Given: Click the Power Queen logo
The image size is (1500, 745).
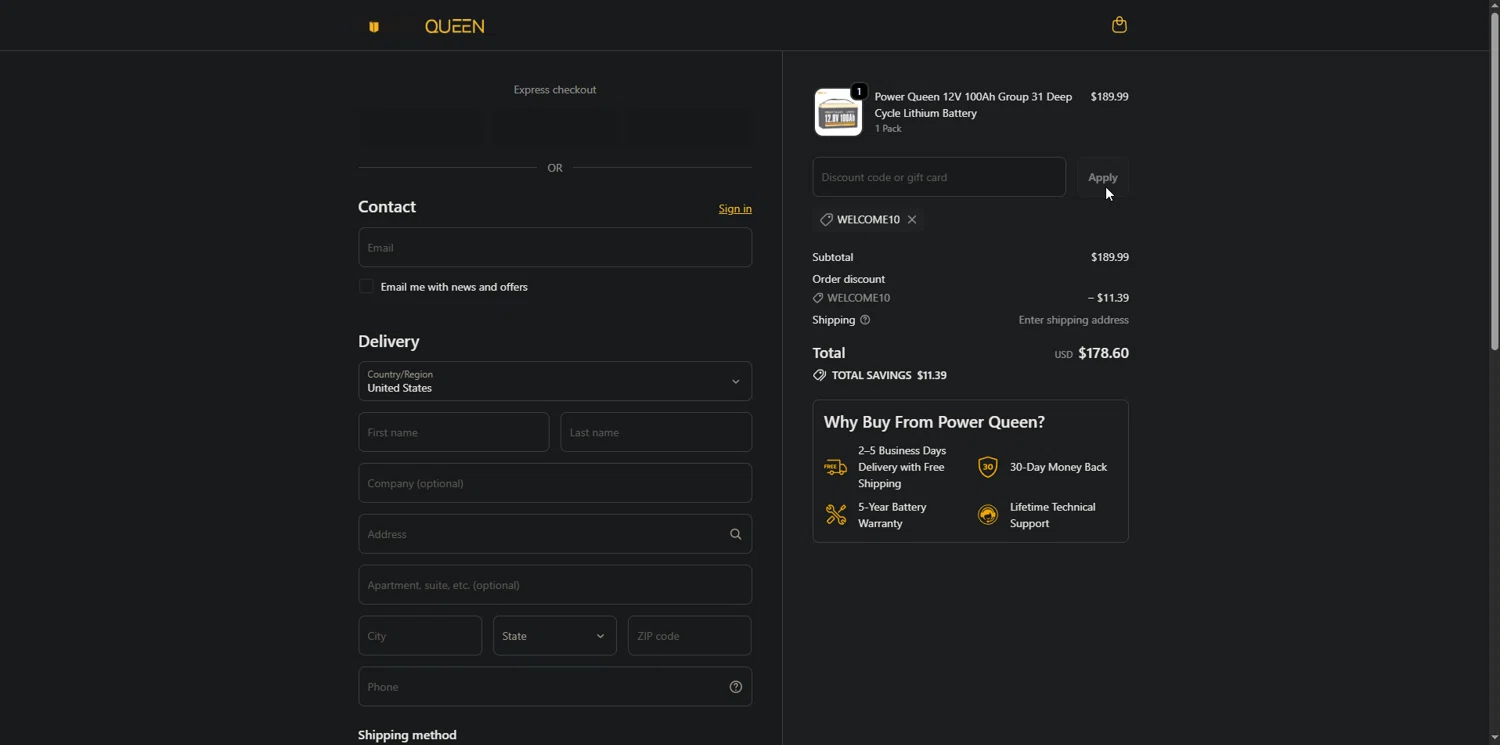Looking at the screenshot, I should pos(427,26).
